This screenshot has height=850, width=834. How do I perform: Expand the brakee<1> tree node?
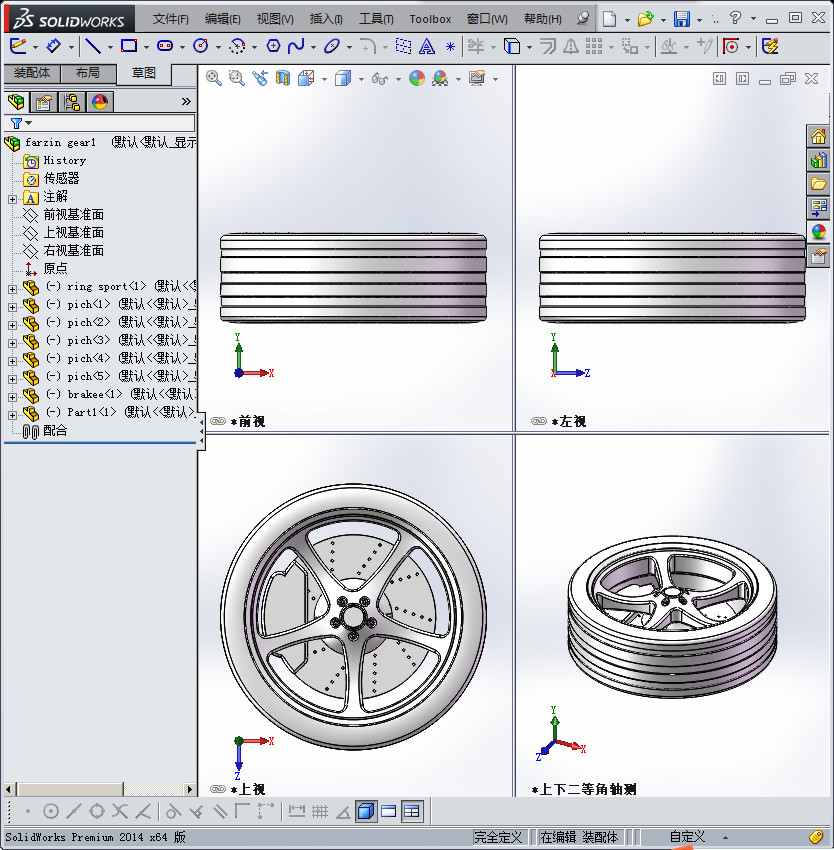[x=12, y=396]
